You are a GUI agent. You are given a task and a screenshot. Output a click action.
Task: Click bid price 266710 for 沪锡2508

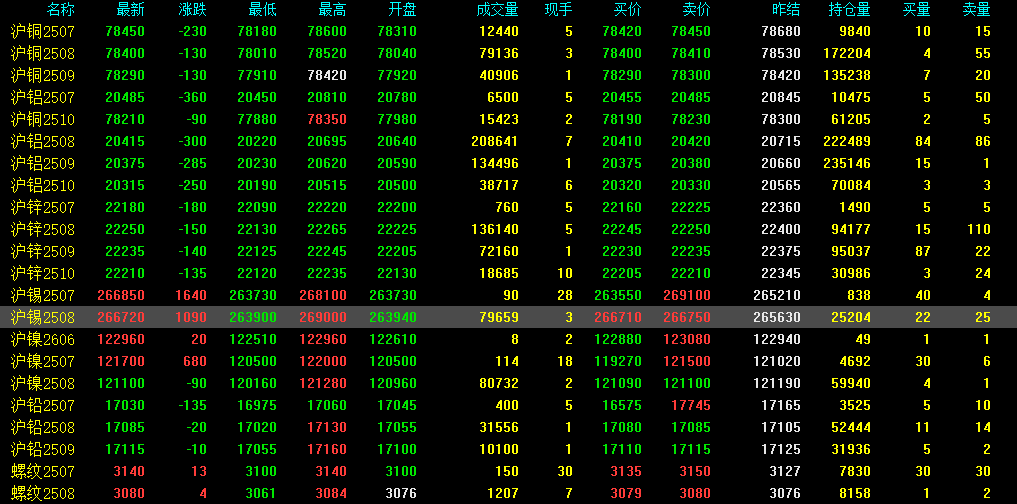pyautogui.click(x=618, y=317)
